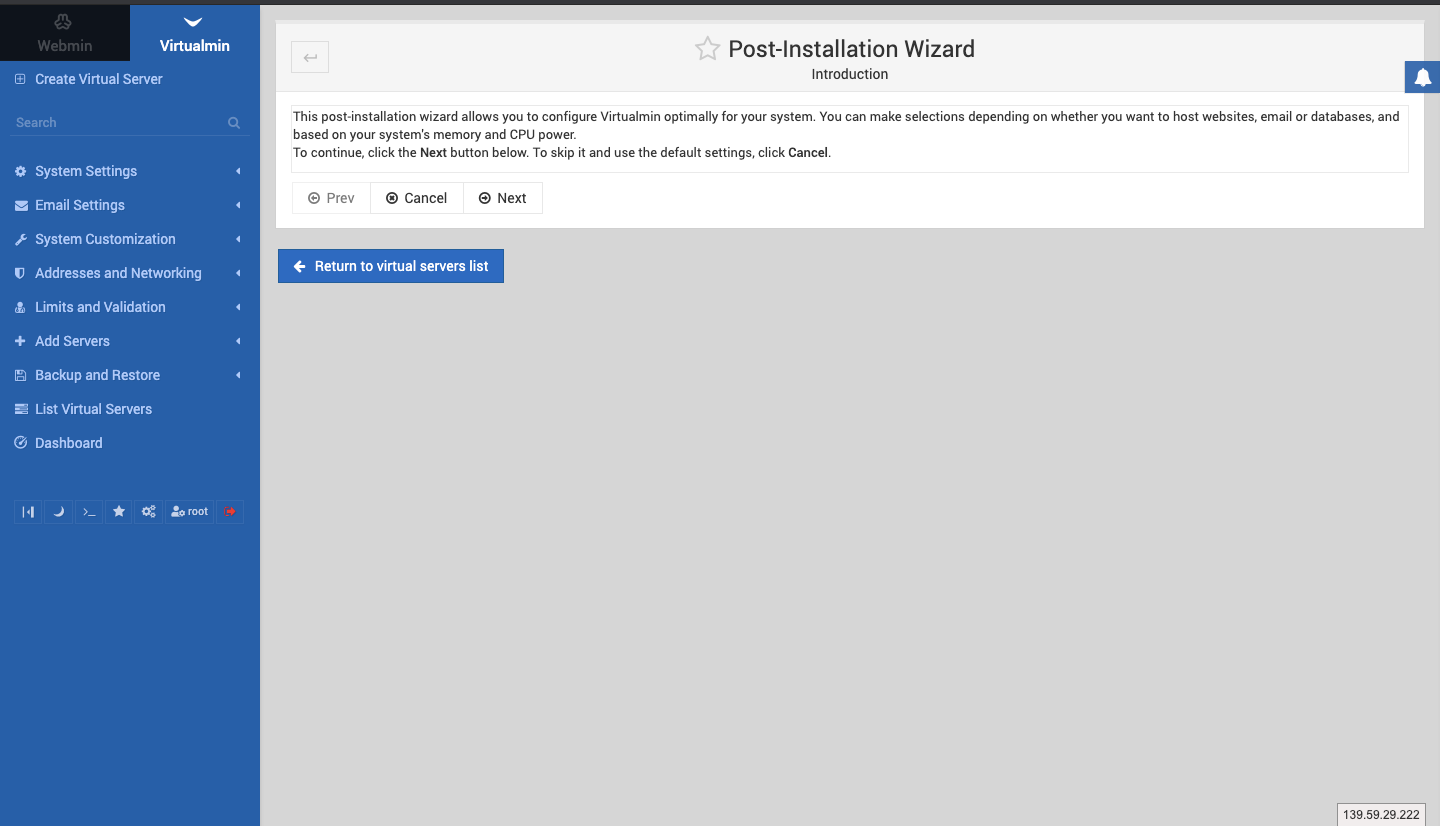Click Return to virtual servers list
Image resolution: width=1440 pixels, height=826 pixels.
(391, 266)
